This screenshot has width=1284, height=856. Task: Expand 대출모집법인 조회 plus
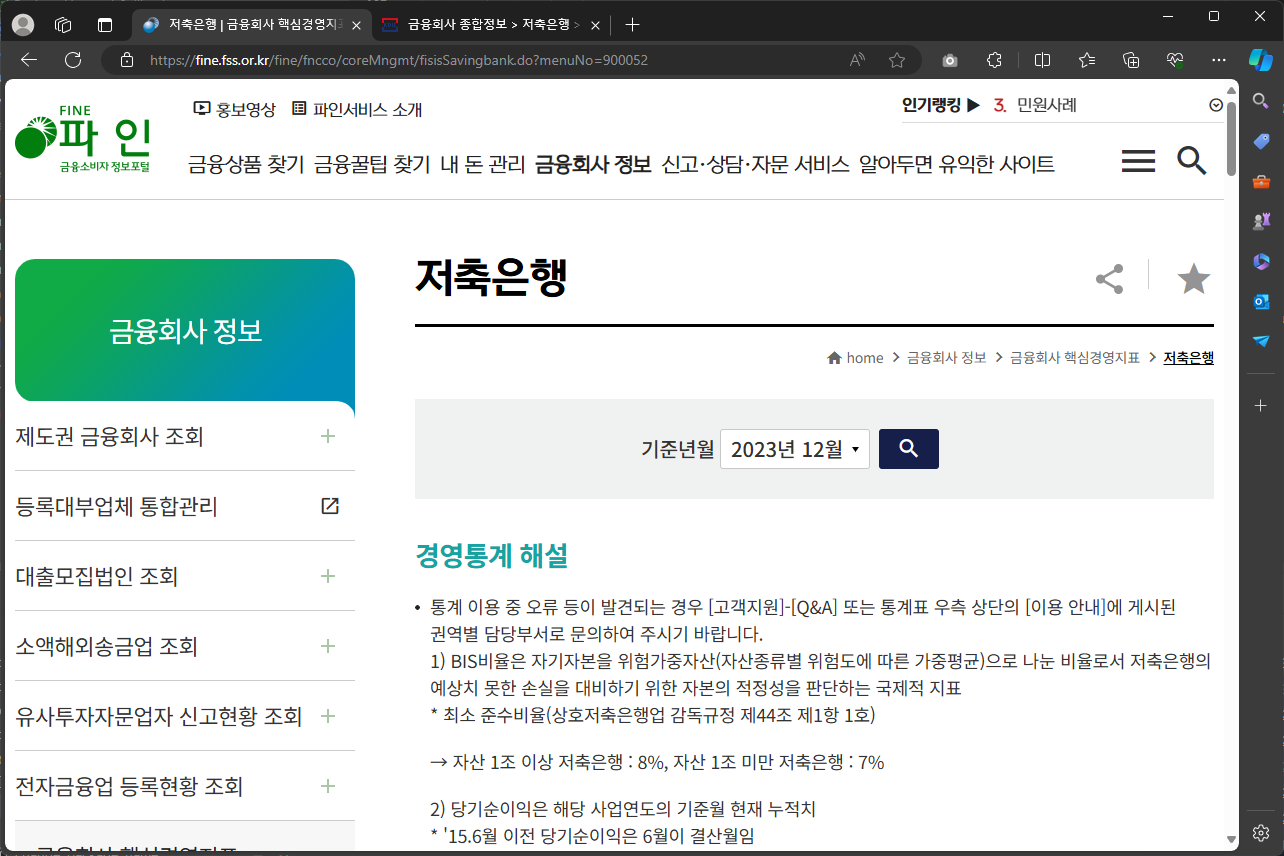click(327, 576)
